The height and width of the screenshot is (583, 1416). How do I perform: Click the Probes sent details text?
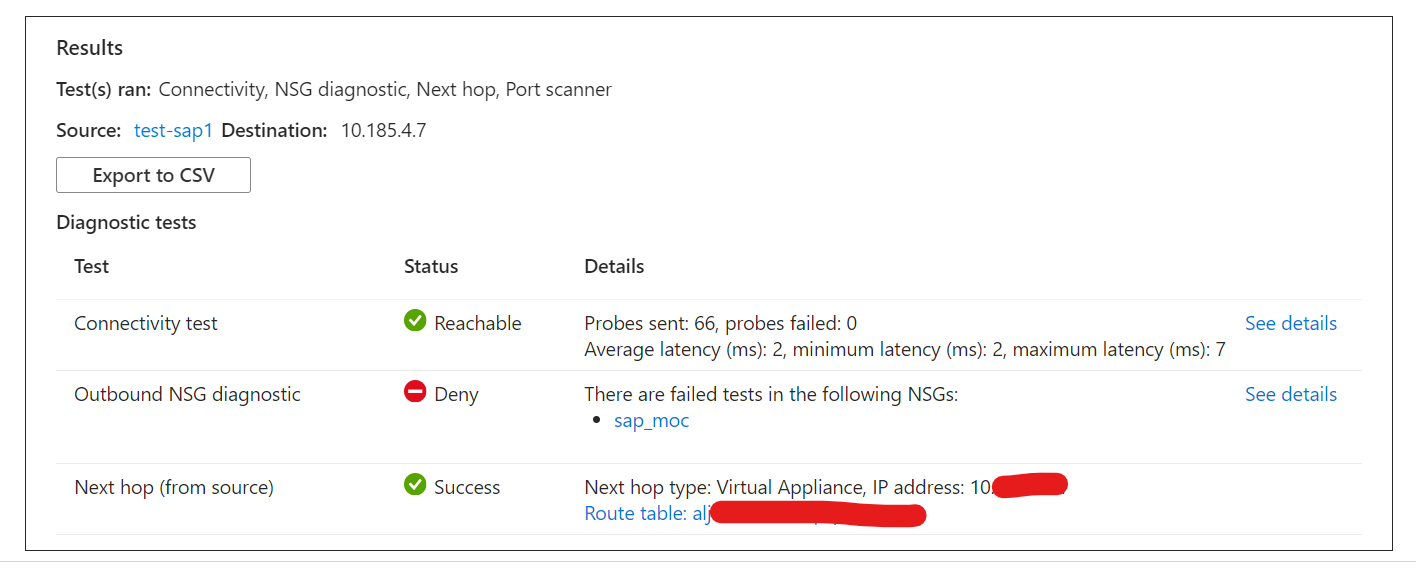[720, 323]
